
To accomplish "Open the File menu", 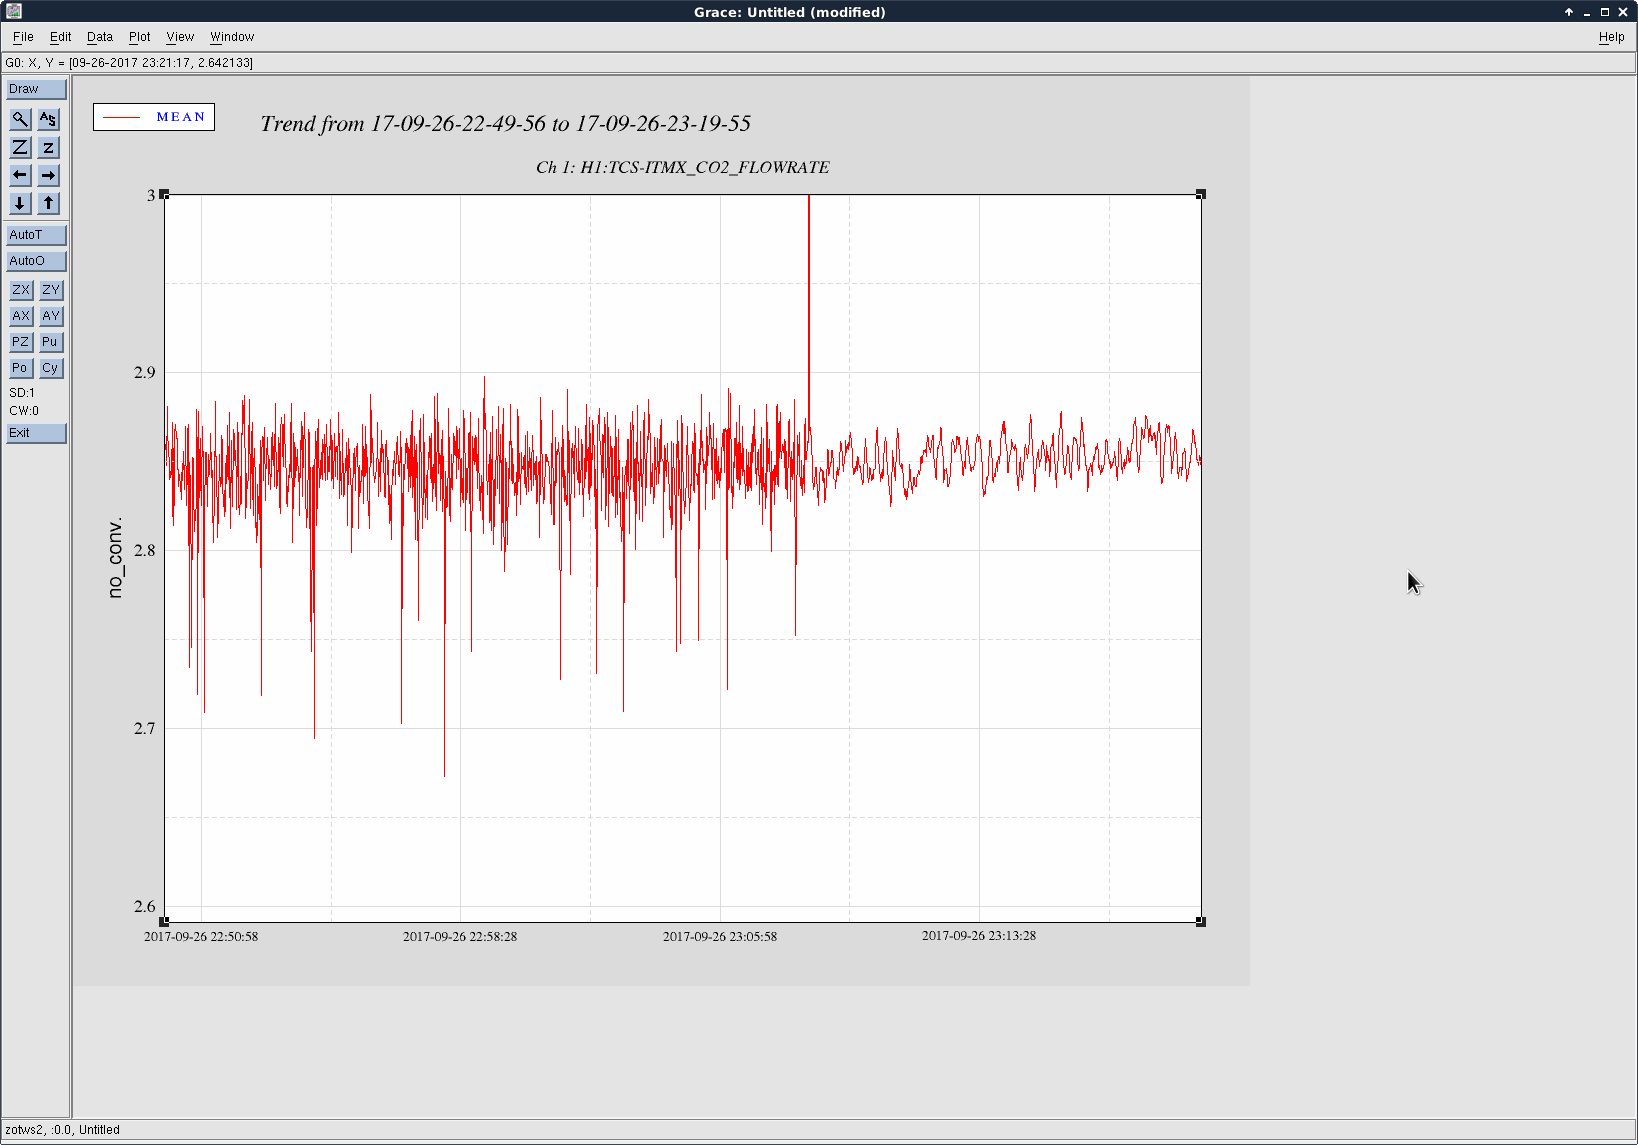I will [23, 37].
